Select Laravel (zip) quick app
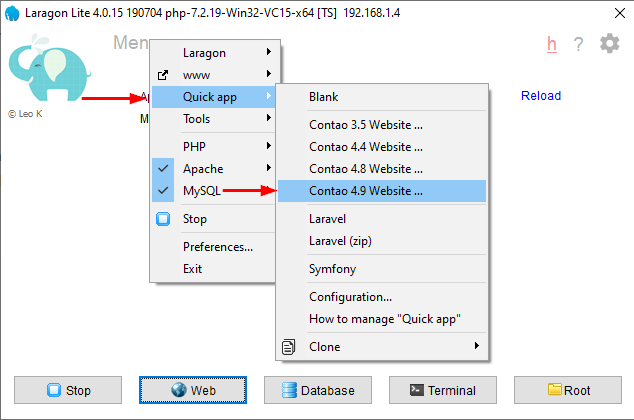Viewport: 634px width, 420px height. click(x=382, y=241)
